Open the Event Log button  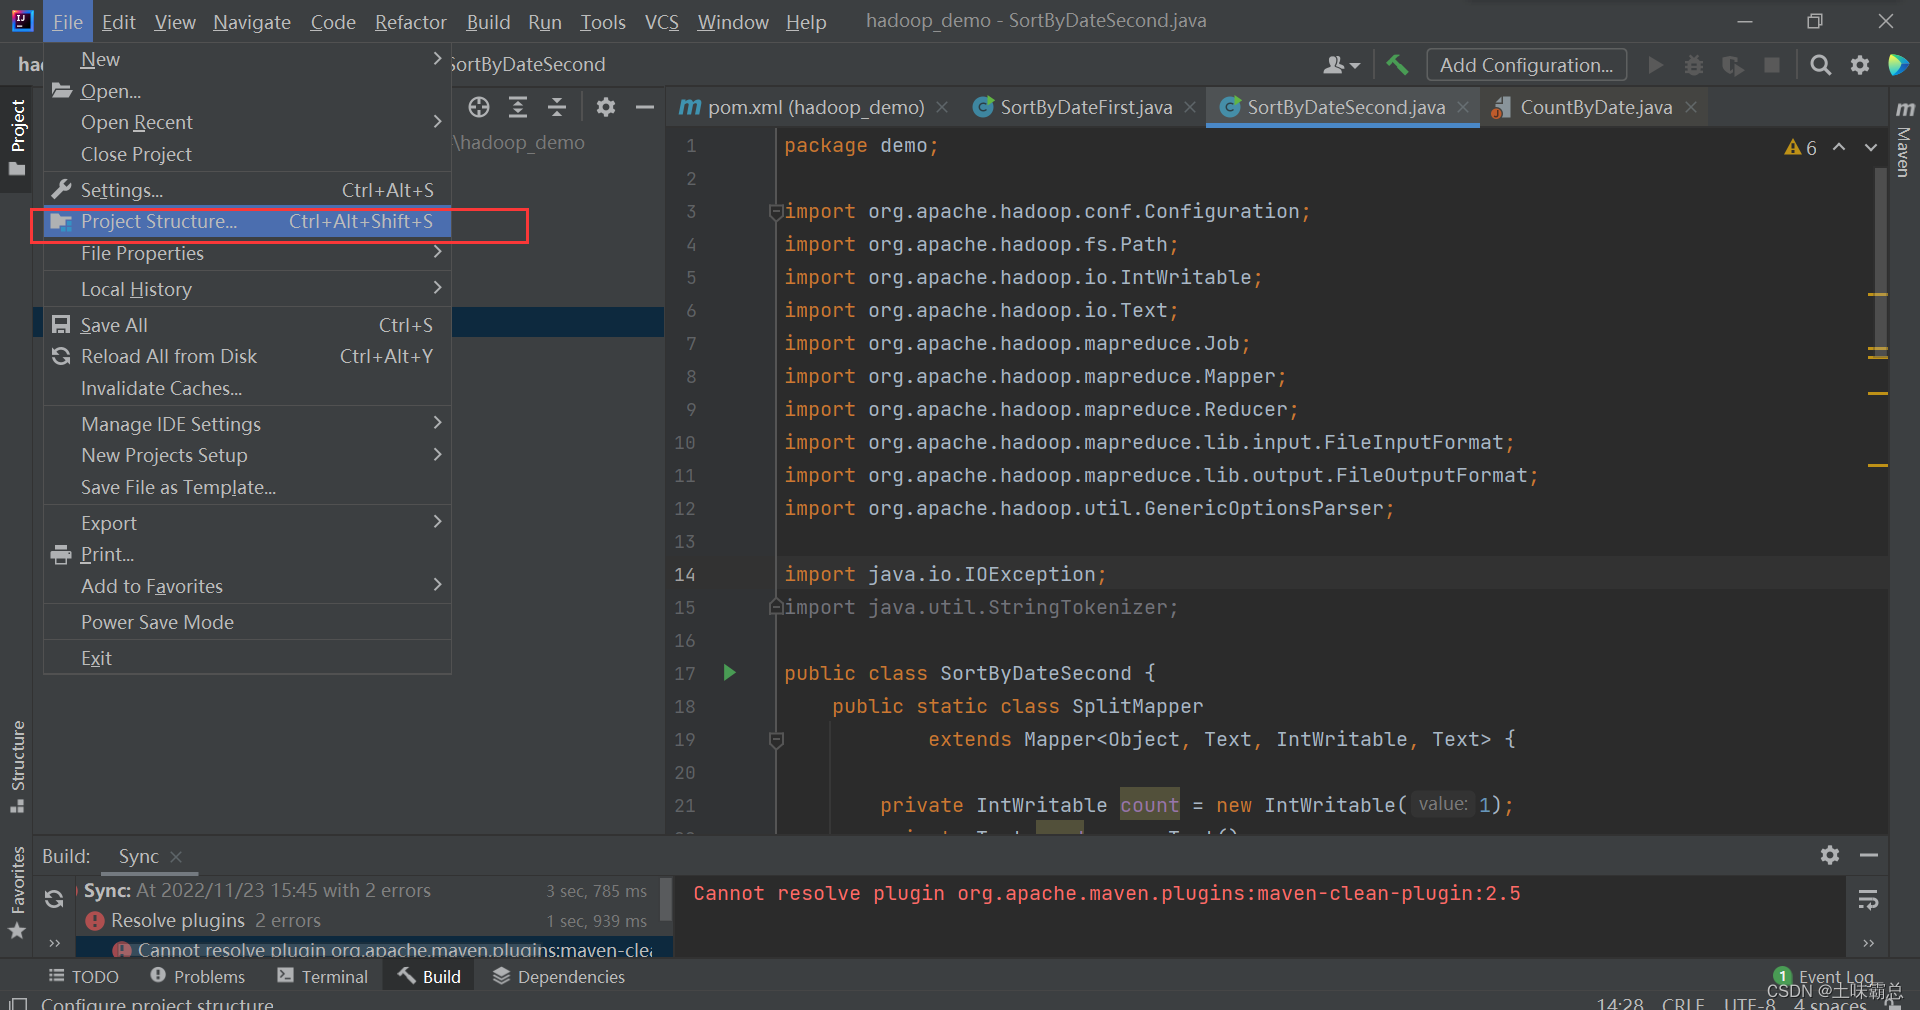tap(1824, 976)
